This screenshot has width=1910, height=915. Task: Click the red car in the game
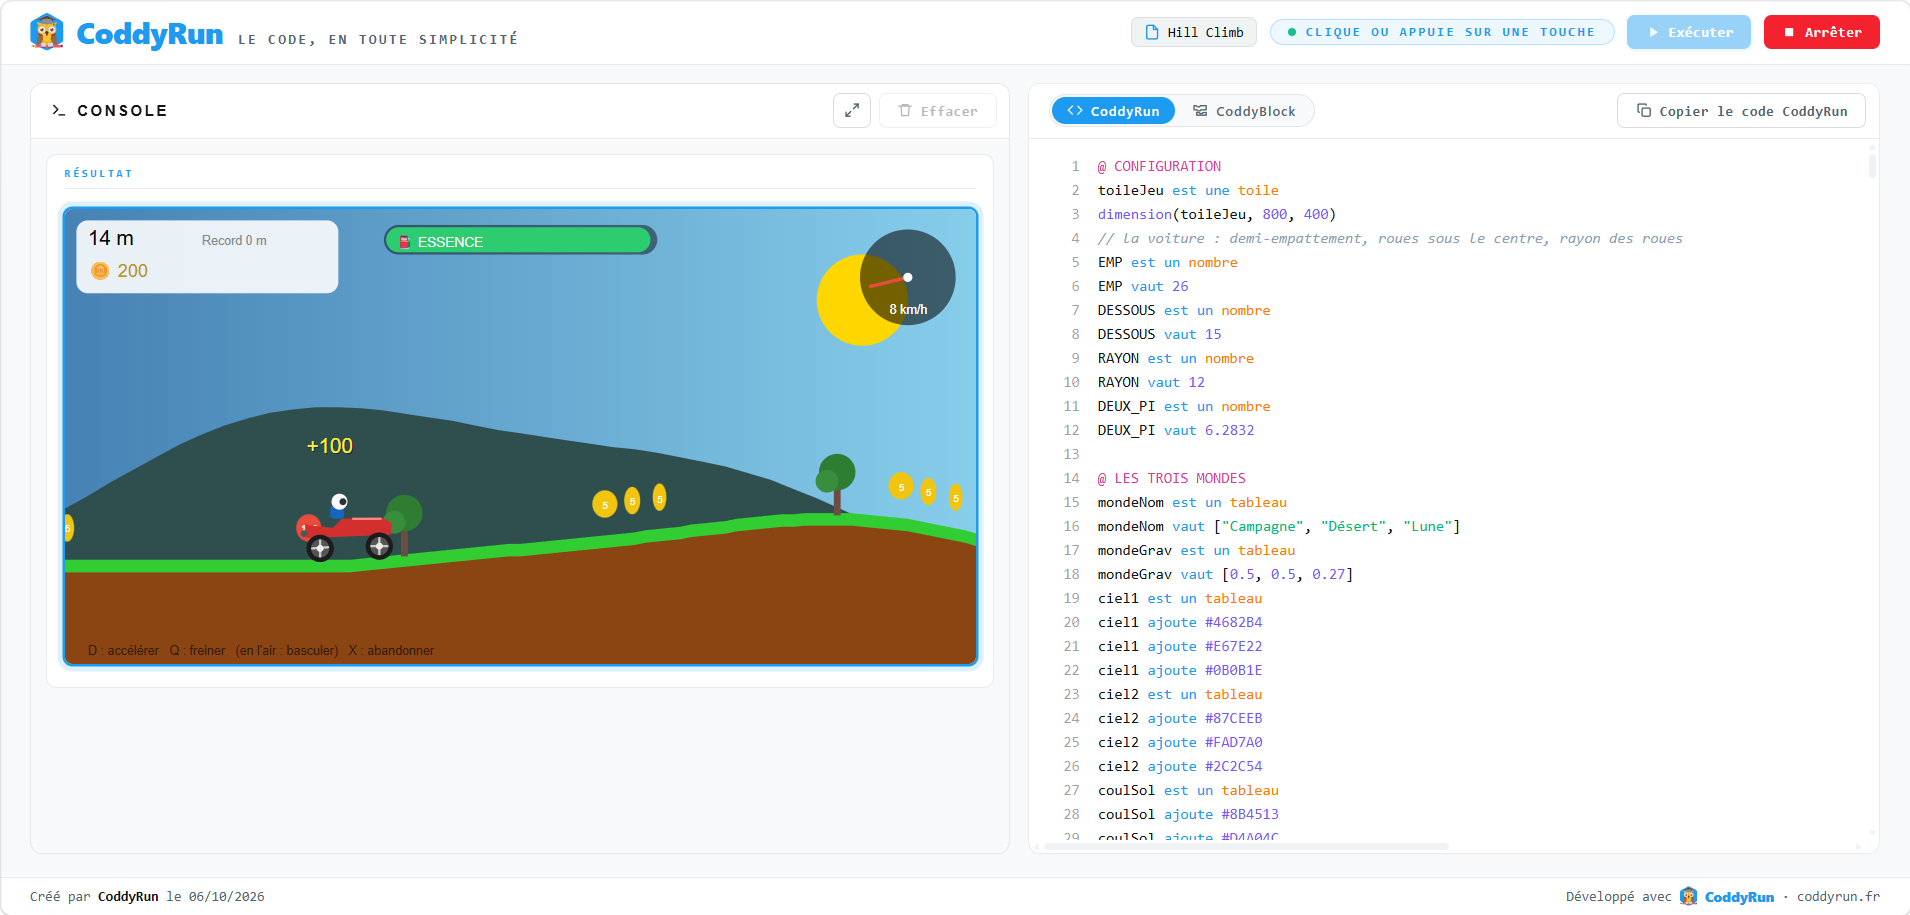coord(345,530)
